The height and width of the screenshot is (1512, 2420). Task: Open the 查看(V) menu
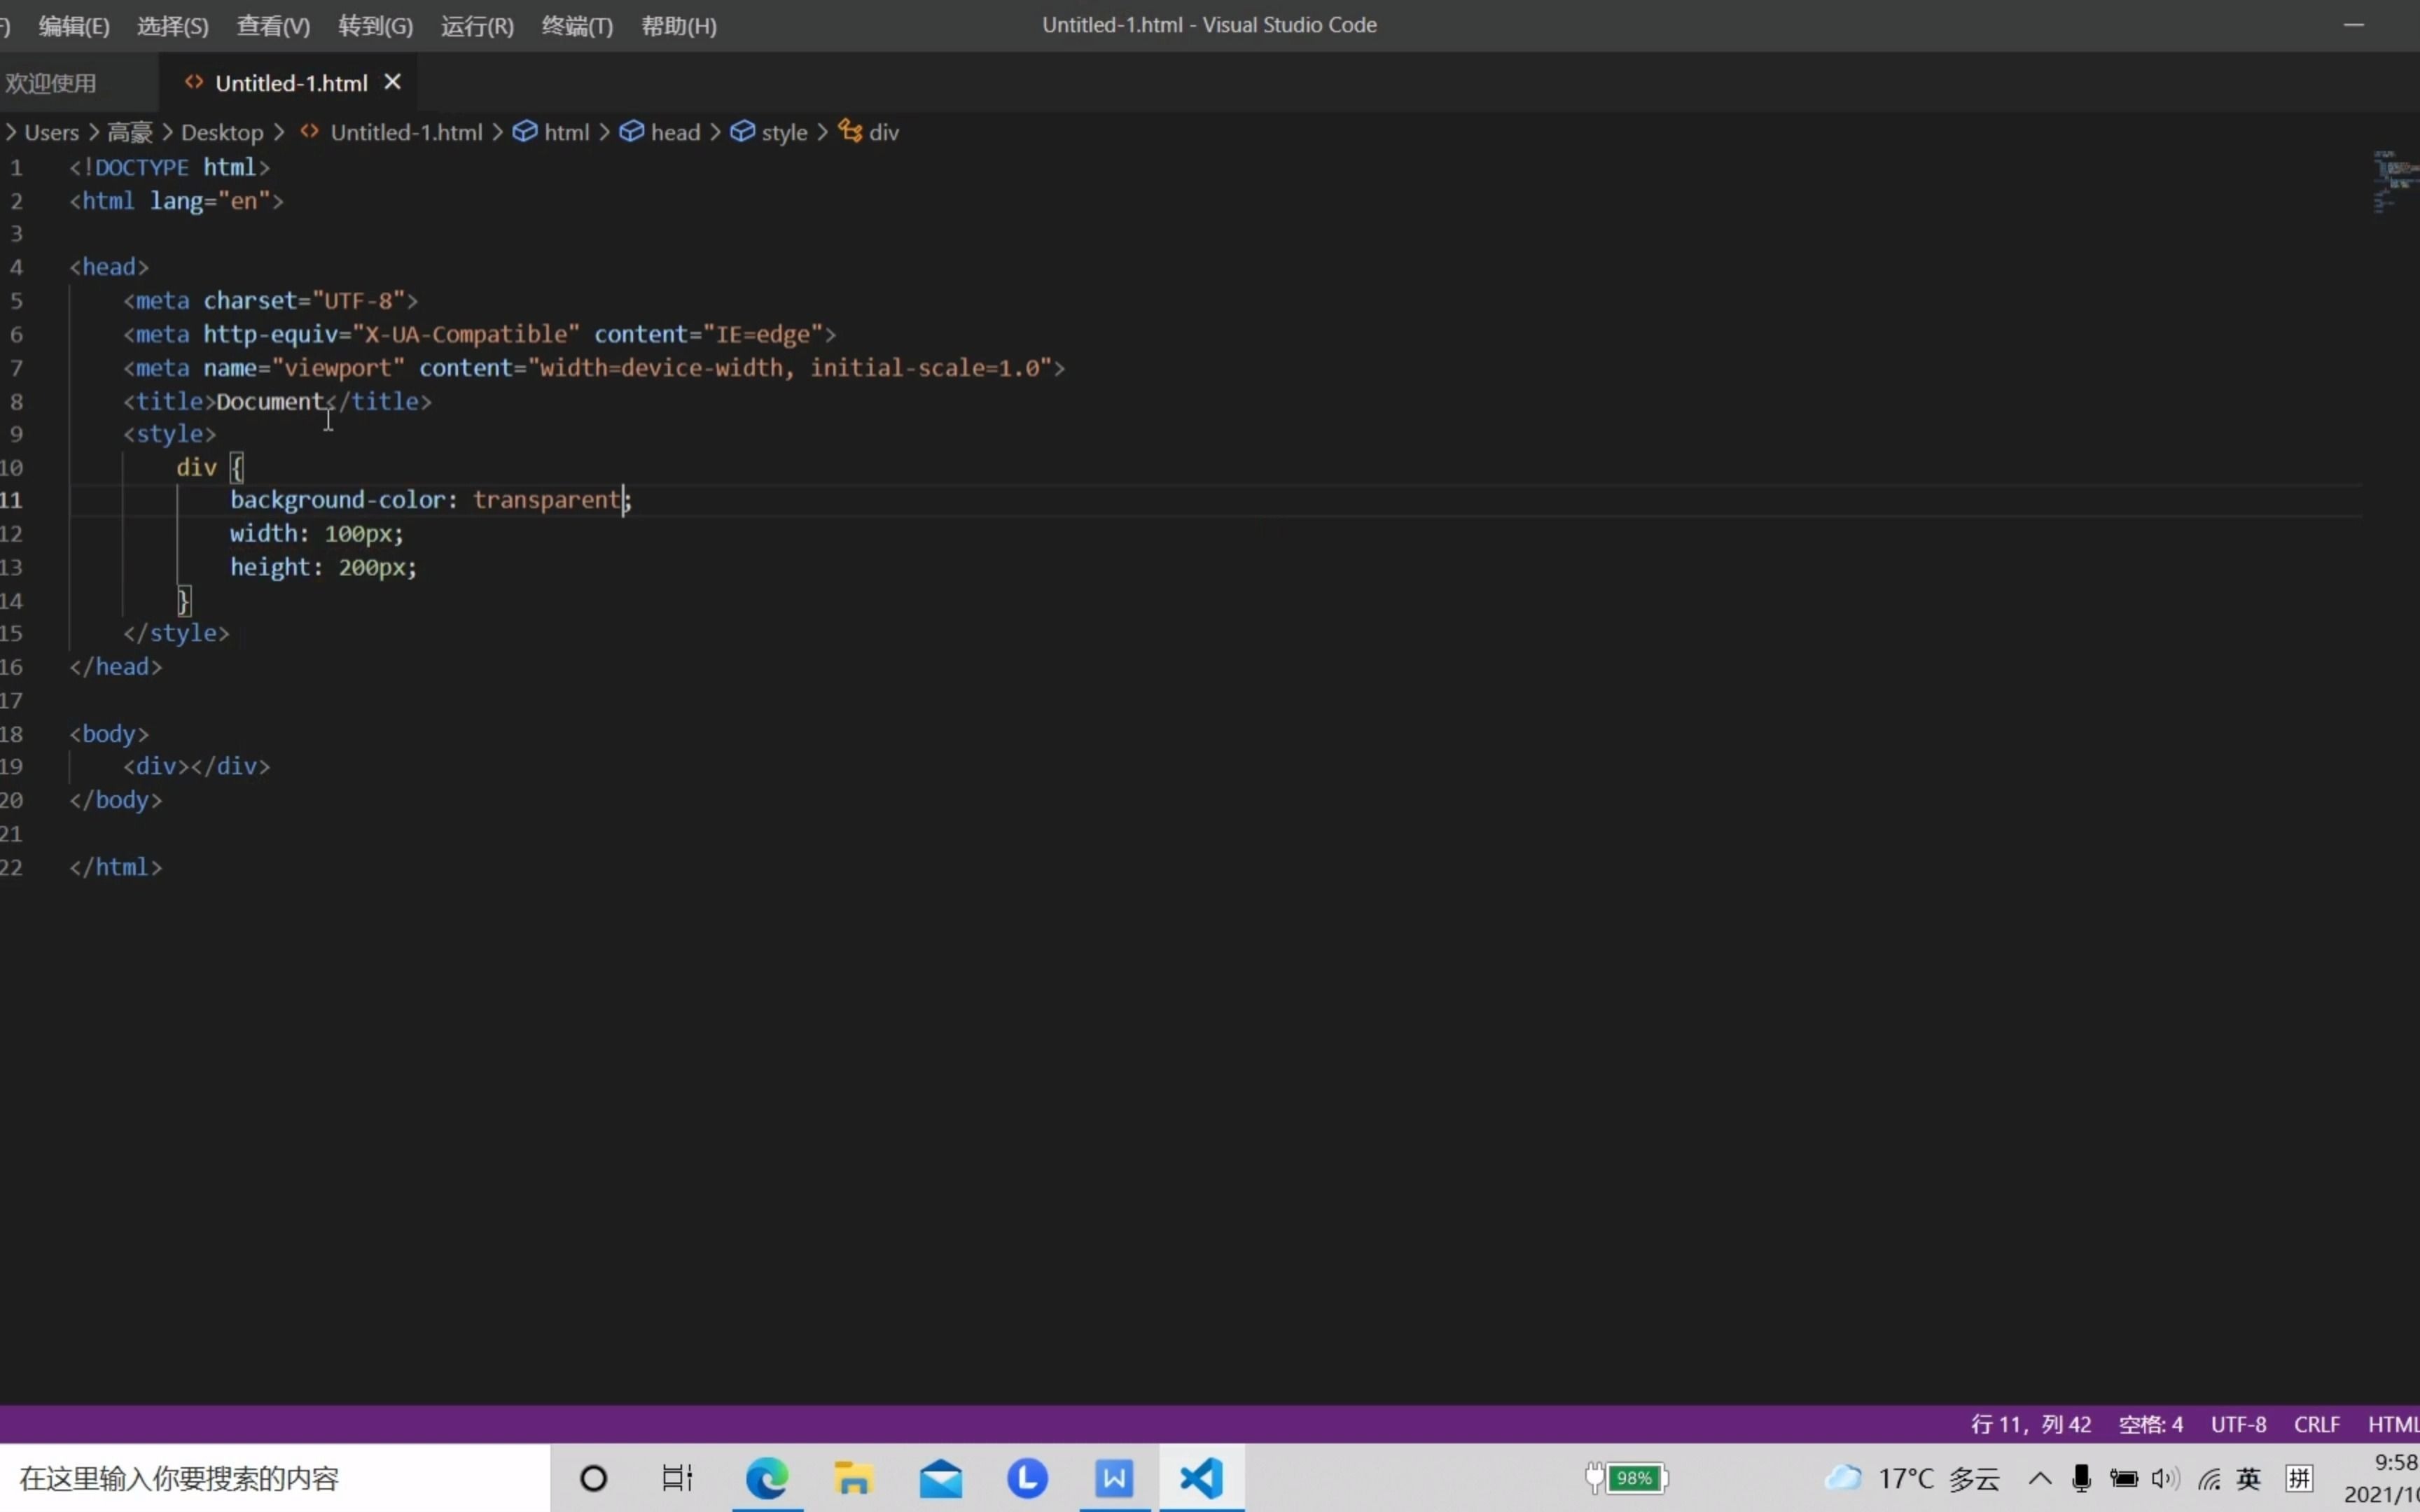point(273,26)
